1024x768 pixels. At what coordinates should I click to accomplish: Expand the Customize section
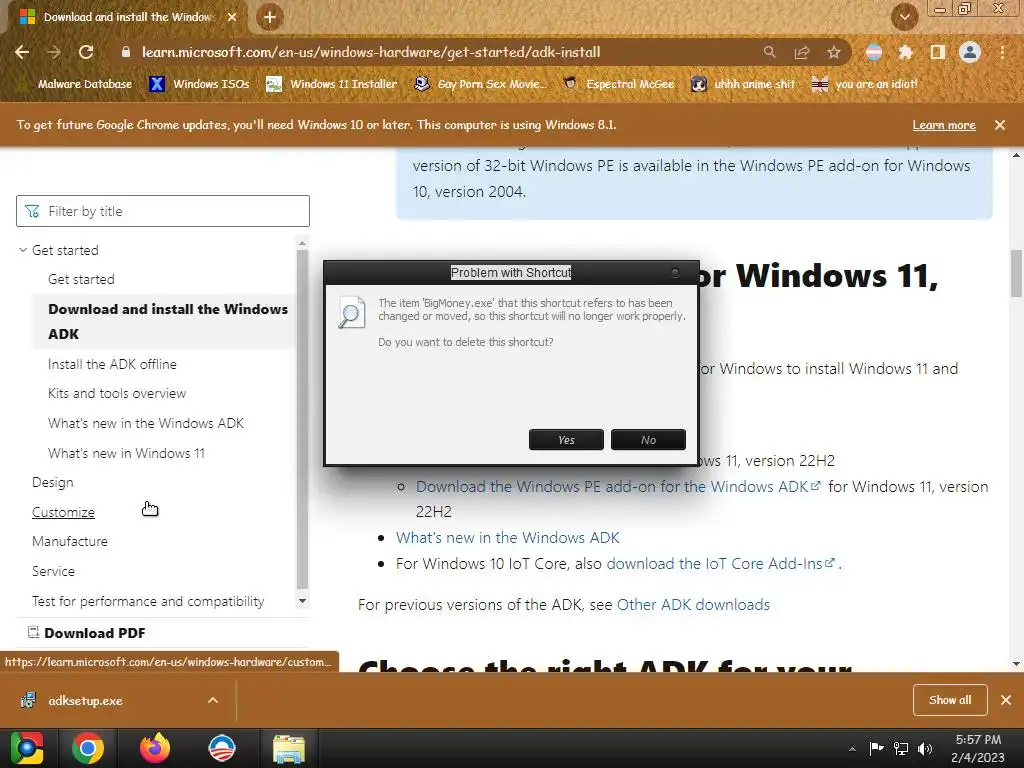click(x=63, y=513)
